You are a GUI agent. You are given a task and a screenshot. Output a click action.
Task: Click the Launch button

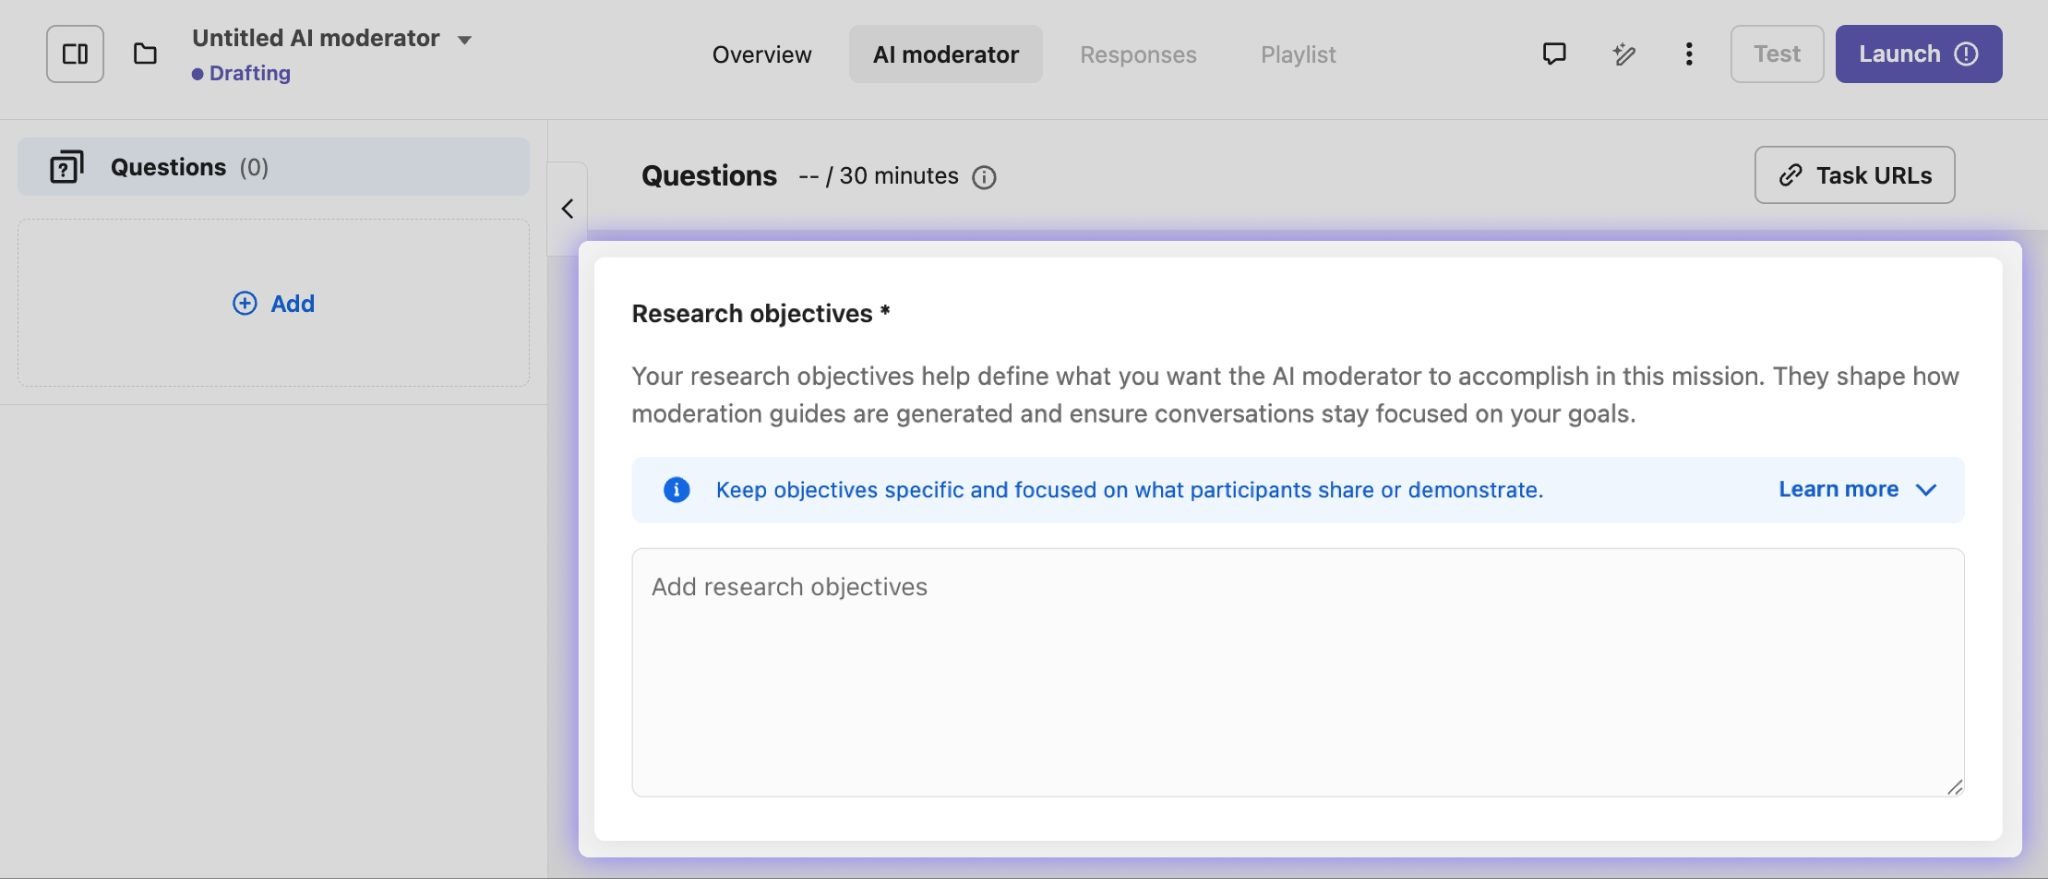[1917, 54]
